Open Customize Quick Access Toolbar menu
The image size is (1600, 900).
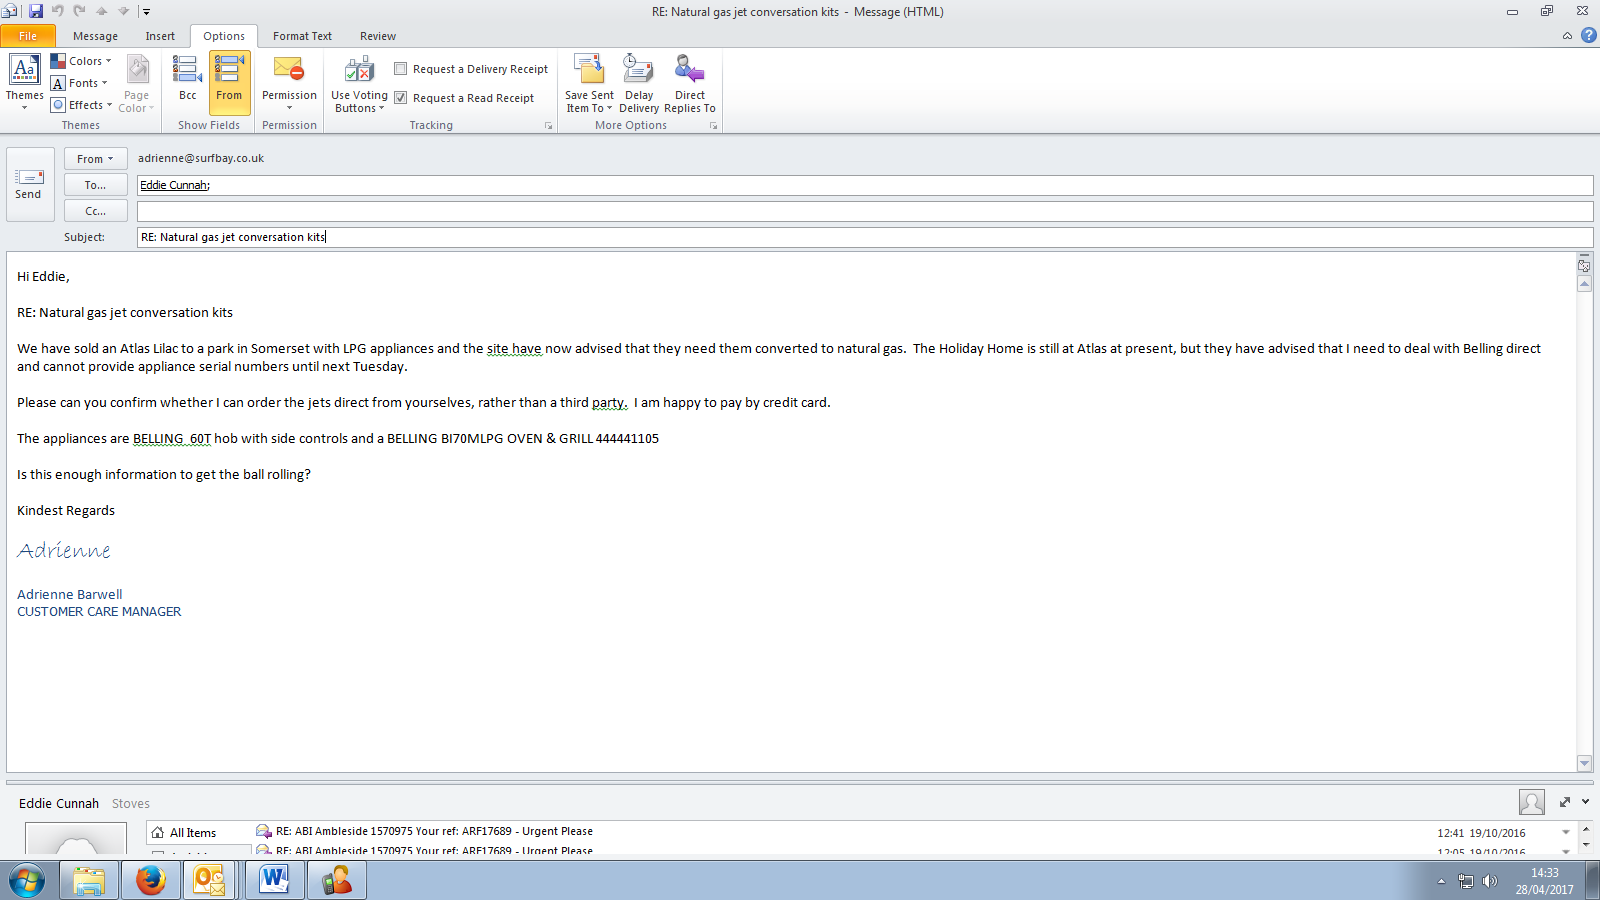click(x=145, y=12)
